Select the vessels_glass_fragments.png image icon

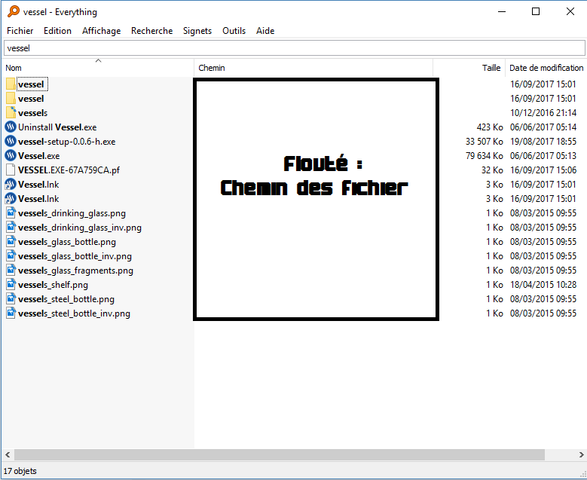point(11,270)
